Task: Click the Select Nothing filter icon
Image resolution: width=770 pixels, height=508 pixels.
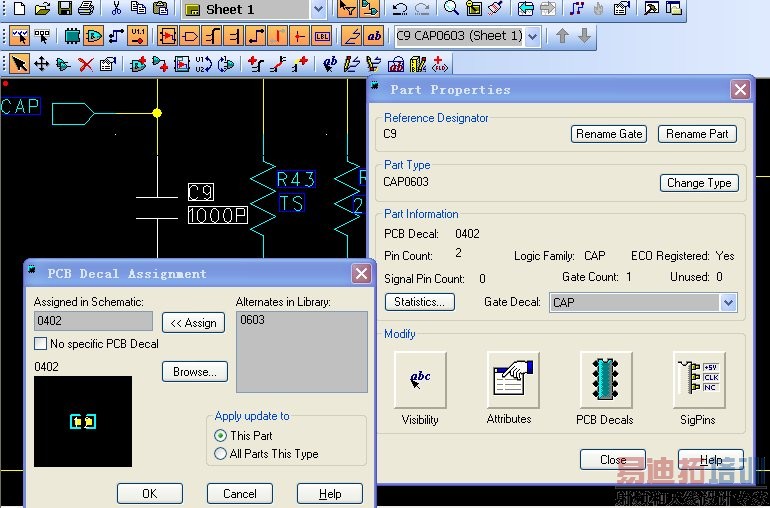Action: [42, 36]
